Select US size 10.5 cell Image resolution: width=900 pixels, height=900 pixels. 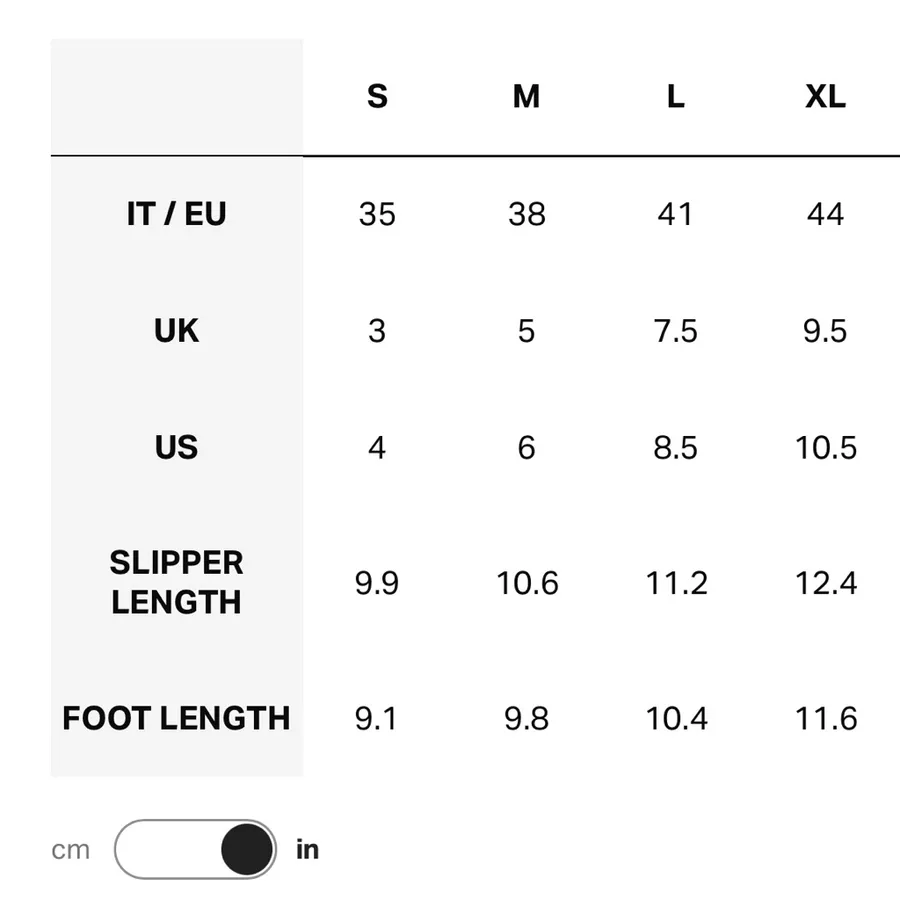pyautogui.click(x=825, y=448)
